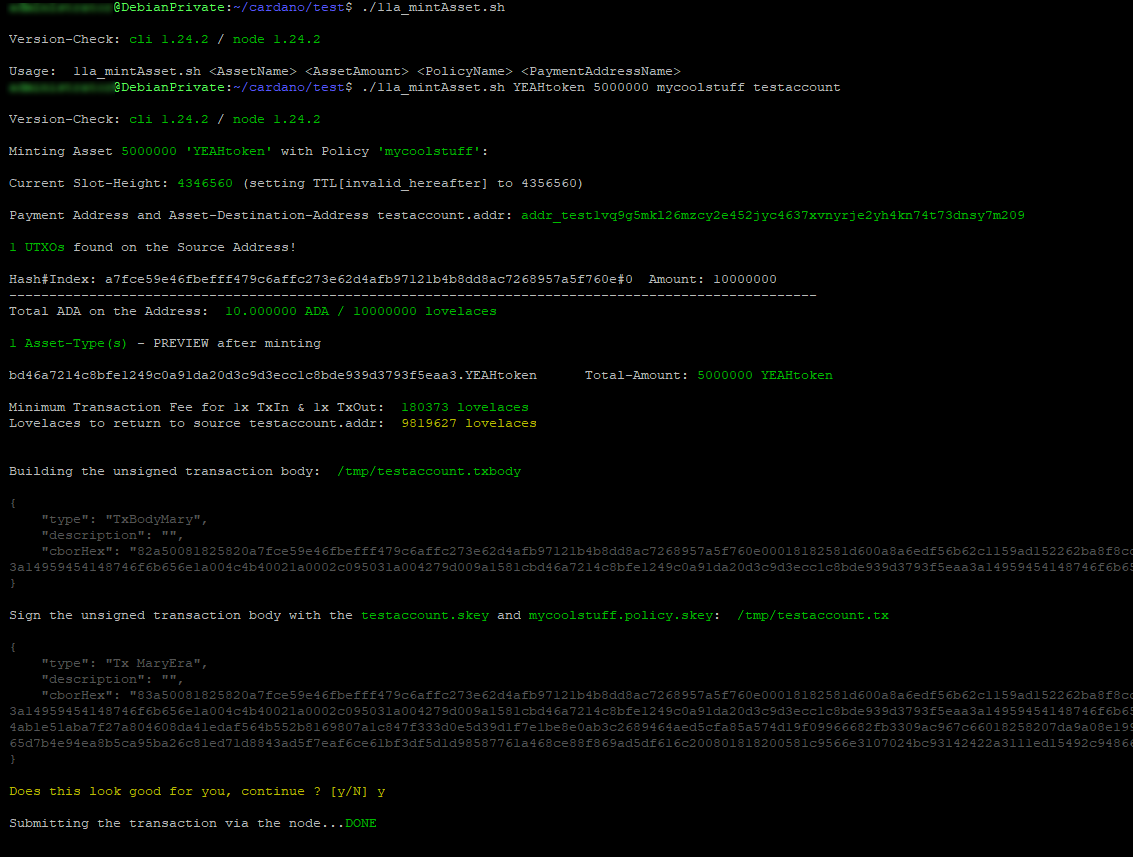Click the cborHex line starting '83a50081825820'

pyautogui.click(x=587, y=695)
